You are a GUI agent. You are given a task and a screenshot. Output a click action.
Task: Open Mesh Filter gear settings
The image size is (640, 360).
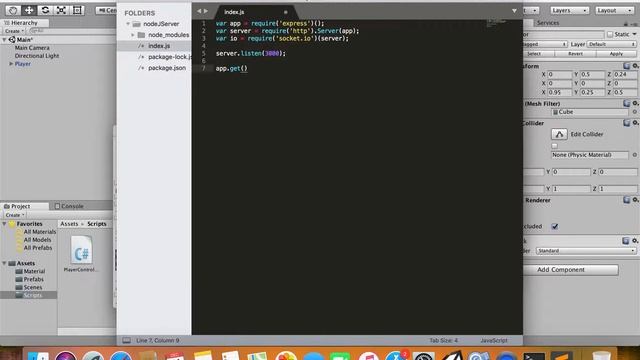tap(636, 103)
